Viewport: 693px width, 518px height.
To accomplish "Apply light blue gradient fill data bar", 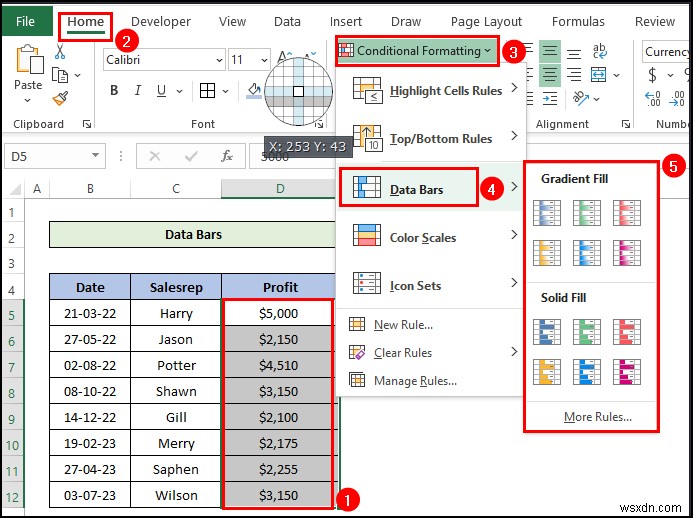I will (x=587, y=253).
